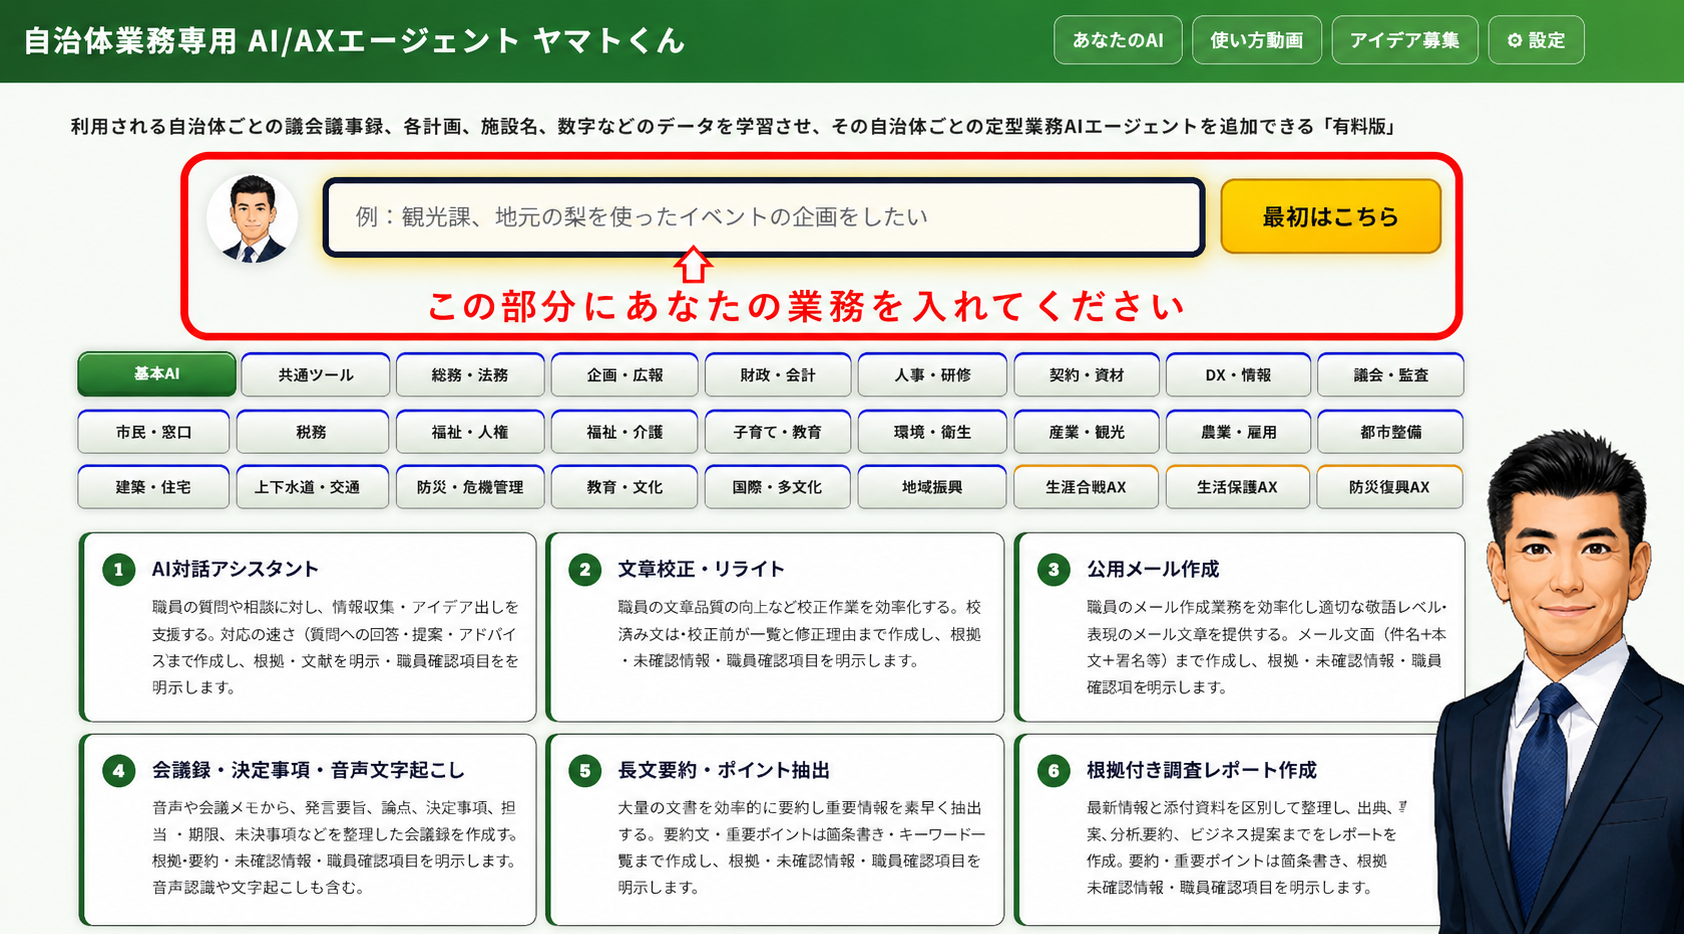Switch to the 共通ツール tab
Screen dimensions: 1684x934
pyautogui.click(x=316, y=375)
